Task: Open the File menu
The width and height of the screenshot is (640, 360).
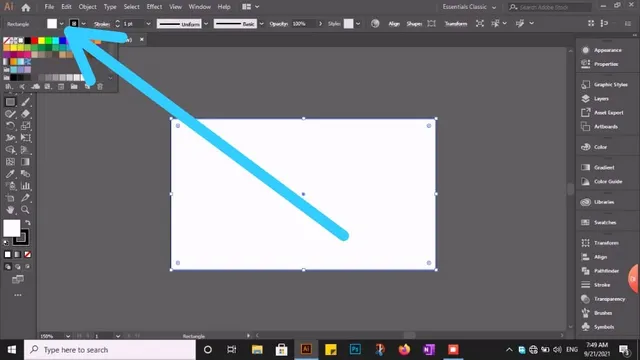Action: (x=49, y=7)
